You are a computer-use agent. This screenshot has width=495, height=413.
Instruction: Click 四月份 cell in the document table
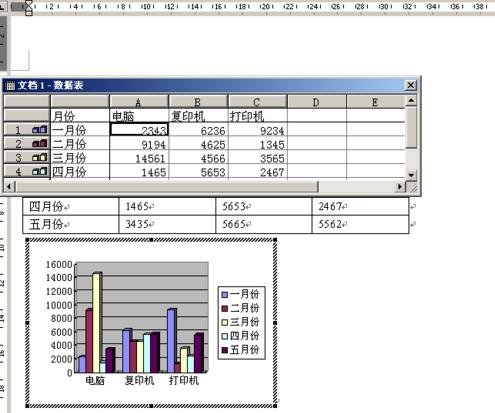tap(71, 206)
